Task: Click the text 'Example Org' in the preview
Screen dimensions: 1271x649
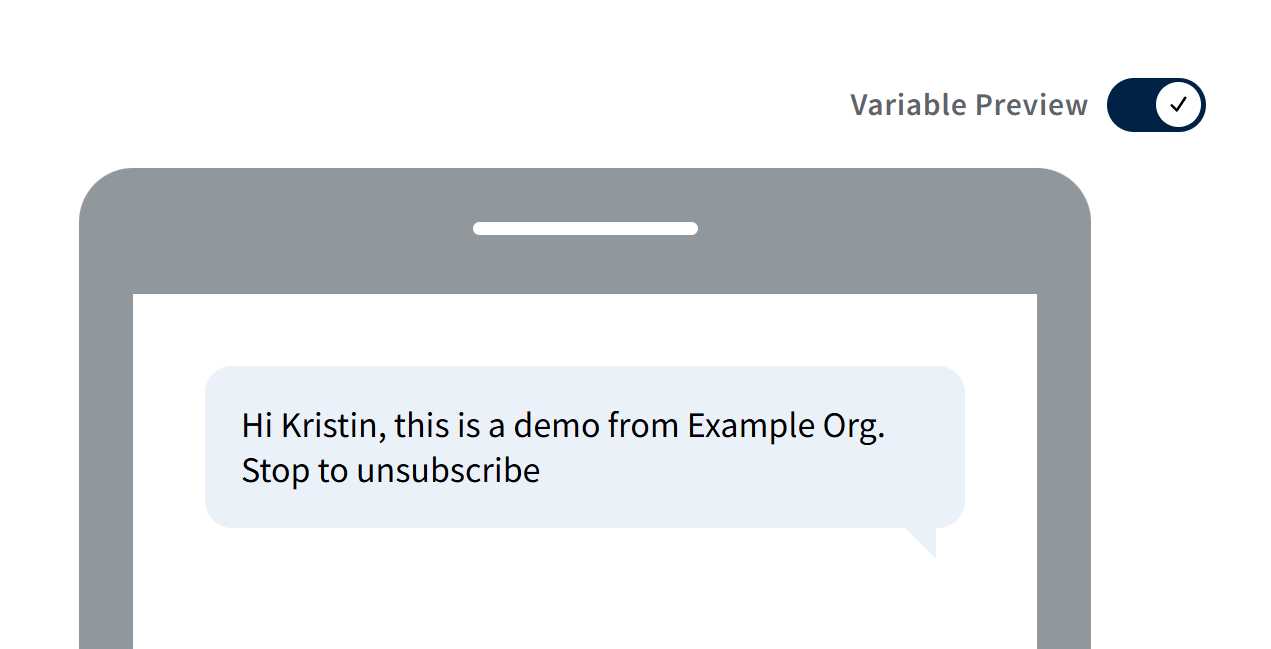Action: coord(785,425)
